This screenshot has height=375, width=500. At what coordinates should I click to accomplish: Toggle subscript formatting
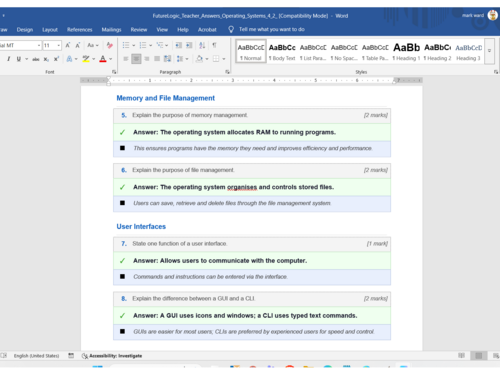[x=46, y=59]
